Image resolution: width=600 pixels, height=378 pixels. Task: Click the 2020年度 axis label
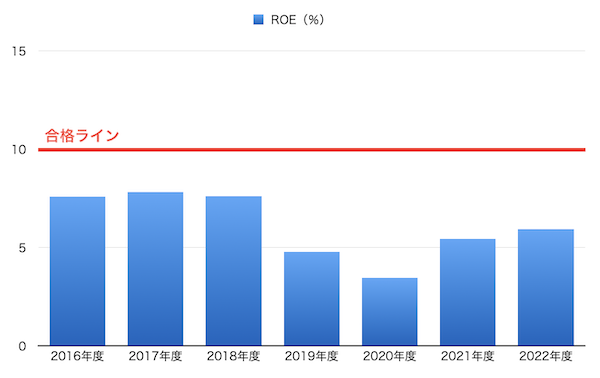[390, 357]
